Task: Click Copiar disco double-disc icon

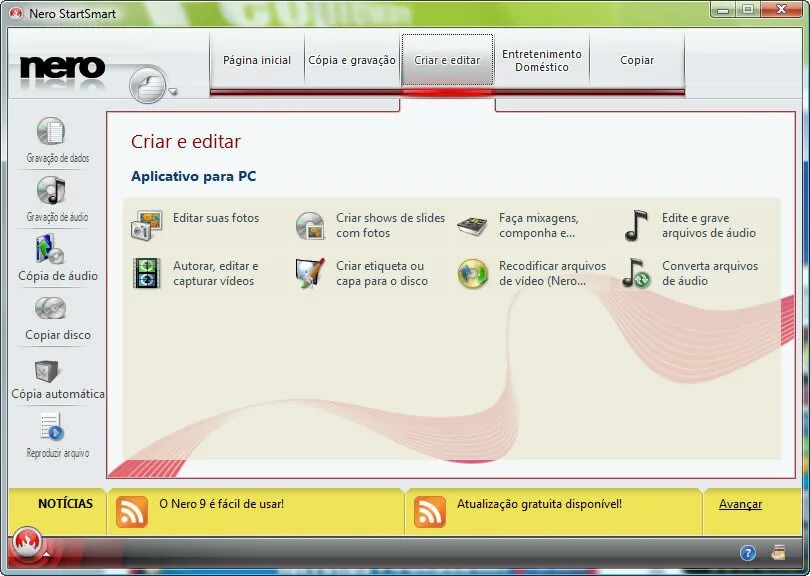Action: 50,308
